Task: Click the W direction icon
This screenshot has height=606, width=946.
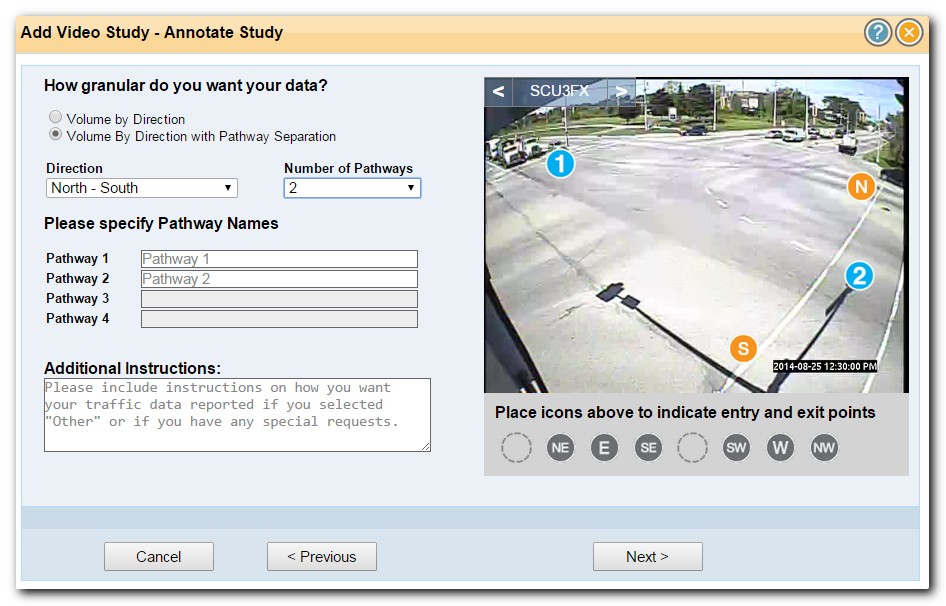Action: (x=780, y=448)
